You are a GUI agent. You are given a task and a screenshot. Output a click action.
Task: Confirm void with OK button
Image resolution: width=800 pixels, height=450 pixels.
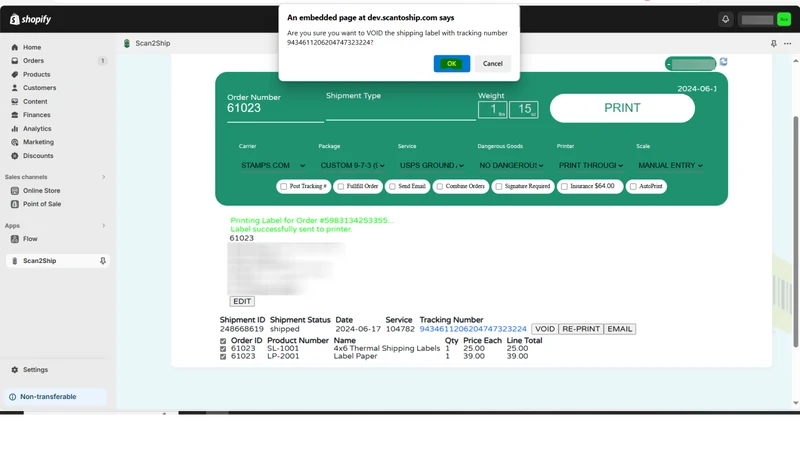(x=452, y=64)
